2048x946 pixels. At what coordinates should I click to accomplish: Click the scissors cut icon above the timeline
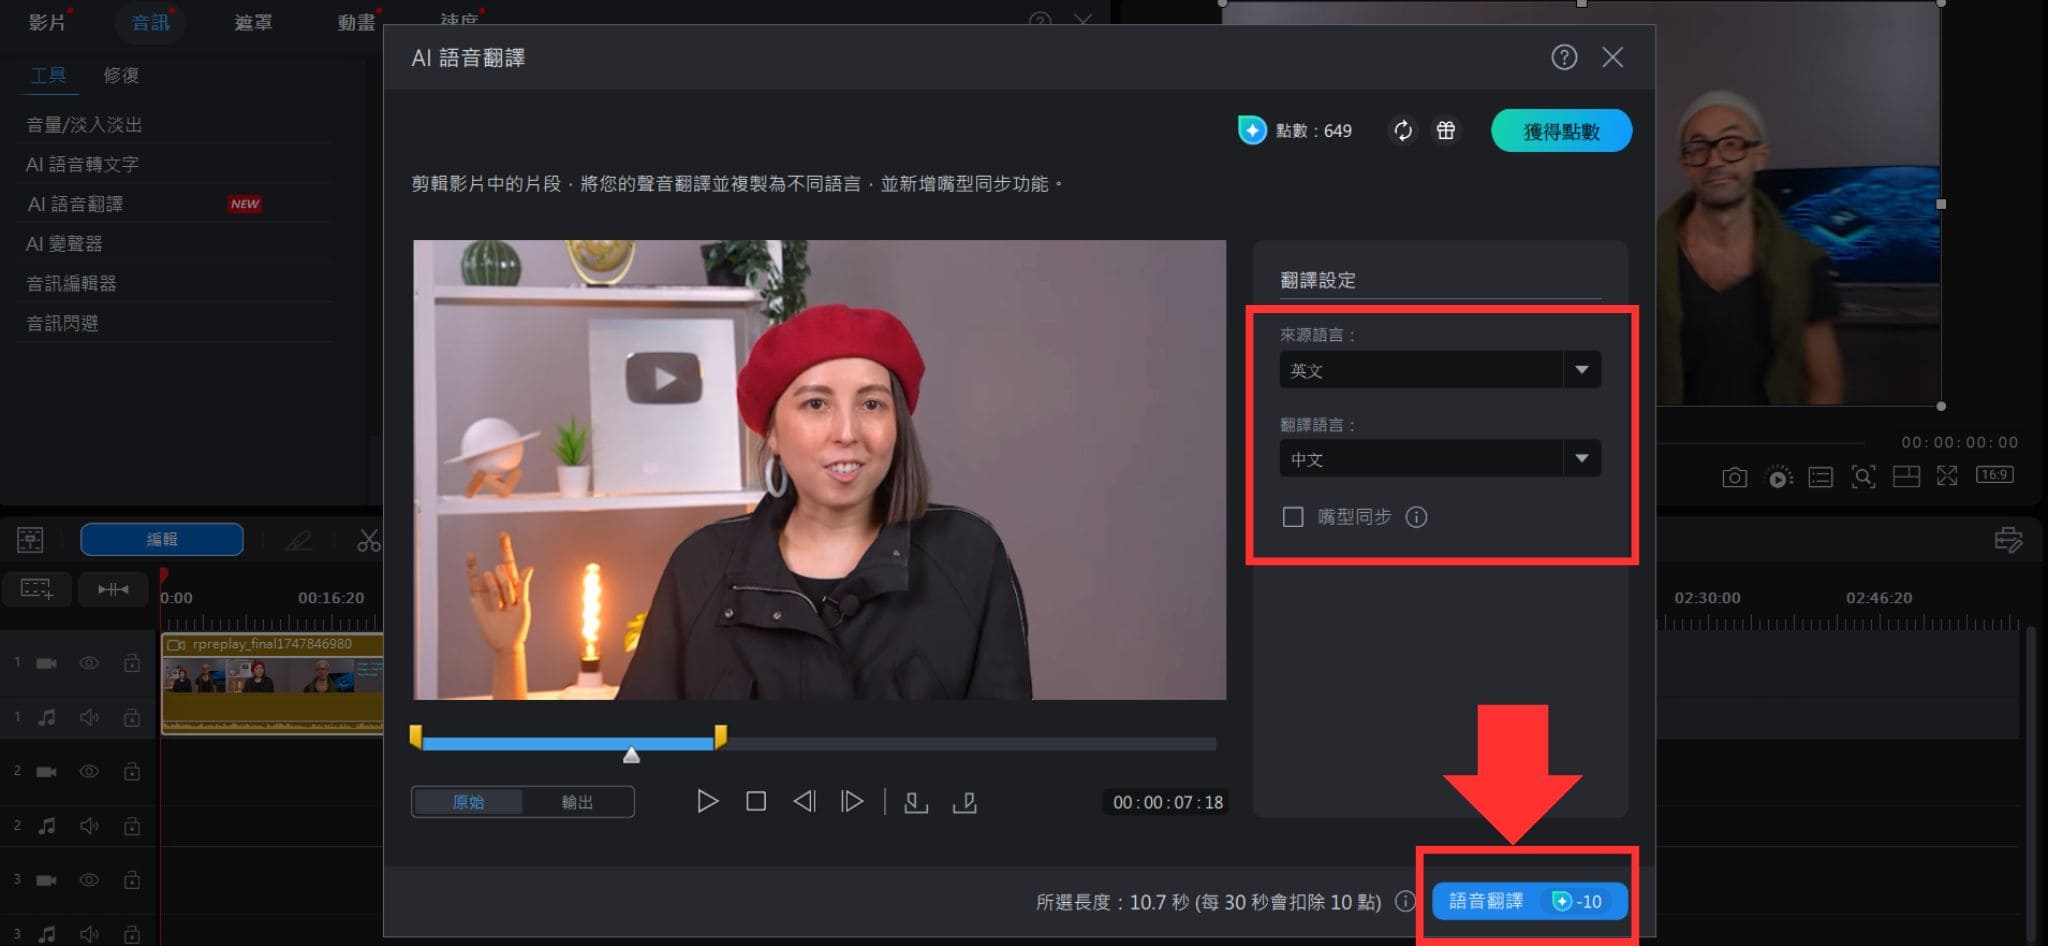coord(367,540)
